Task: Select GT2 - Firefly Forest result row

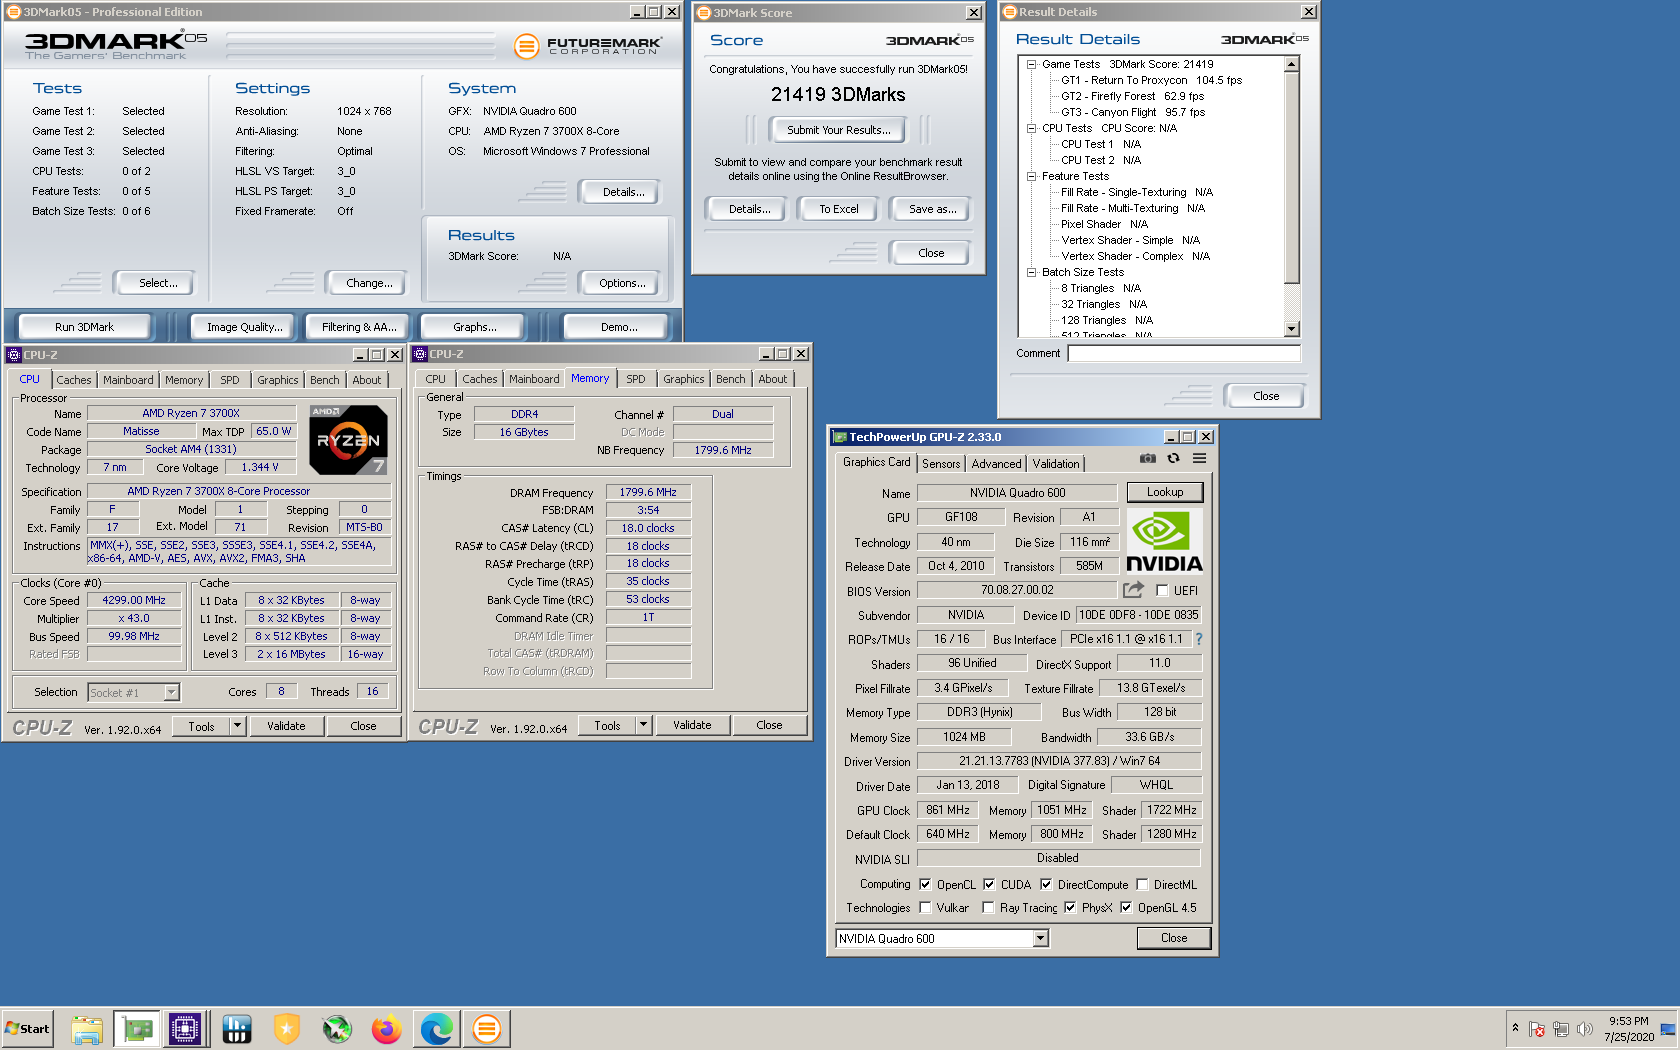Action: click(x=1132, y=96)
